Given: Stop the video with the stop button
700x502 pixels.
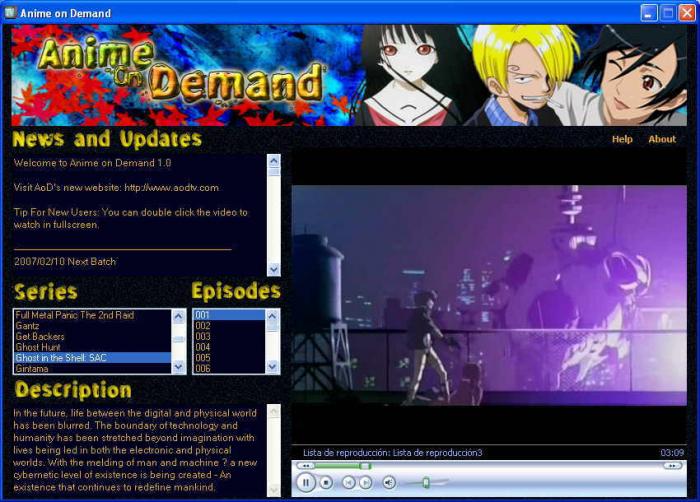Looking at the screenshot, I should point(326,482).
